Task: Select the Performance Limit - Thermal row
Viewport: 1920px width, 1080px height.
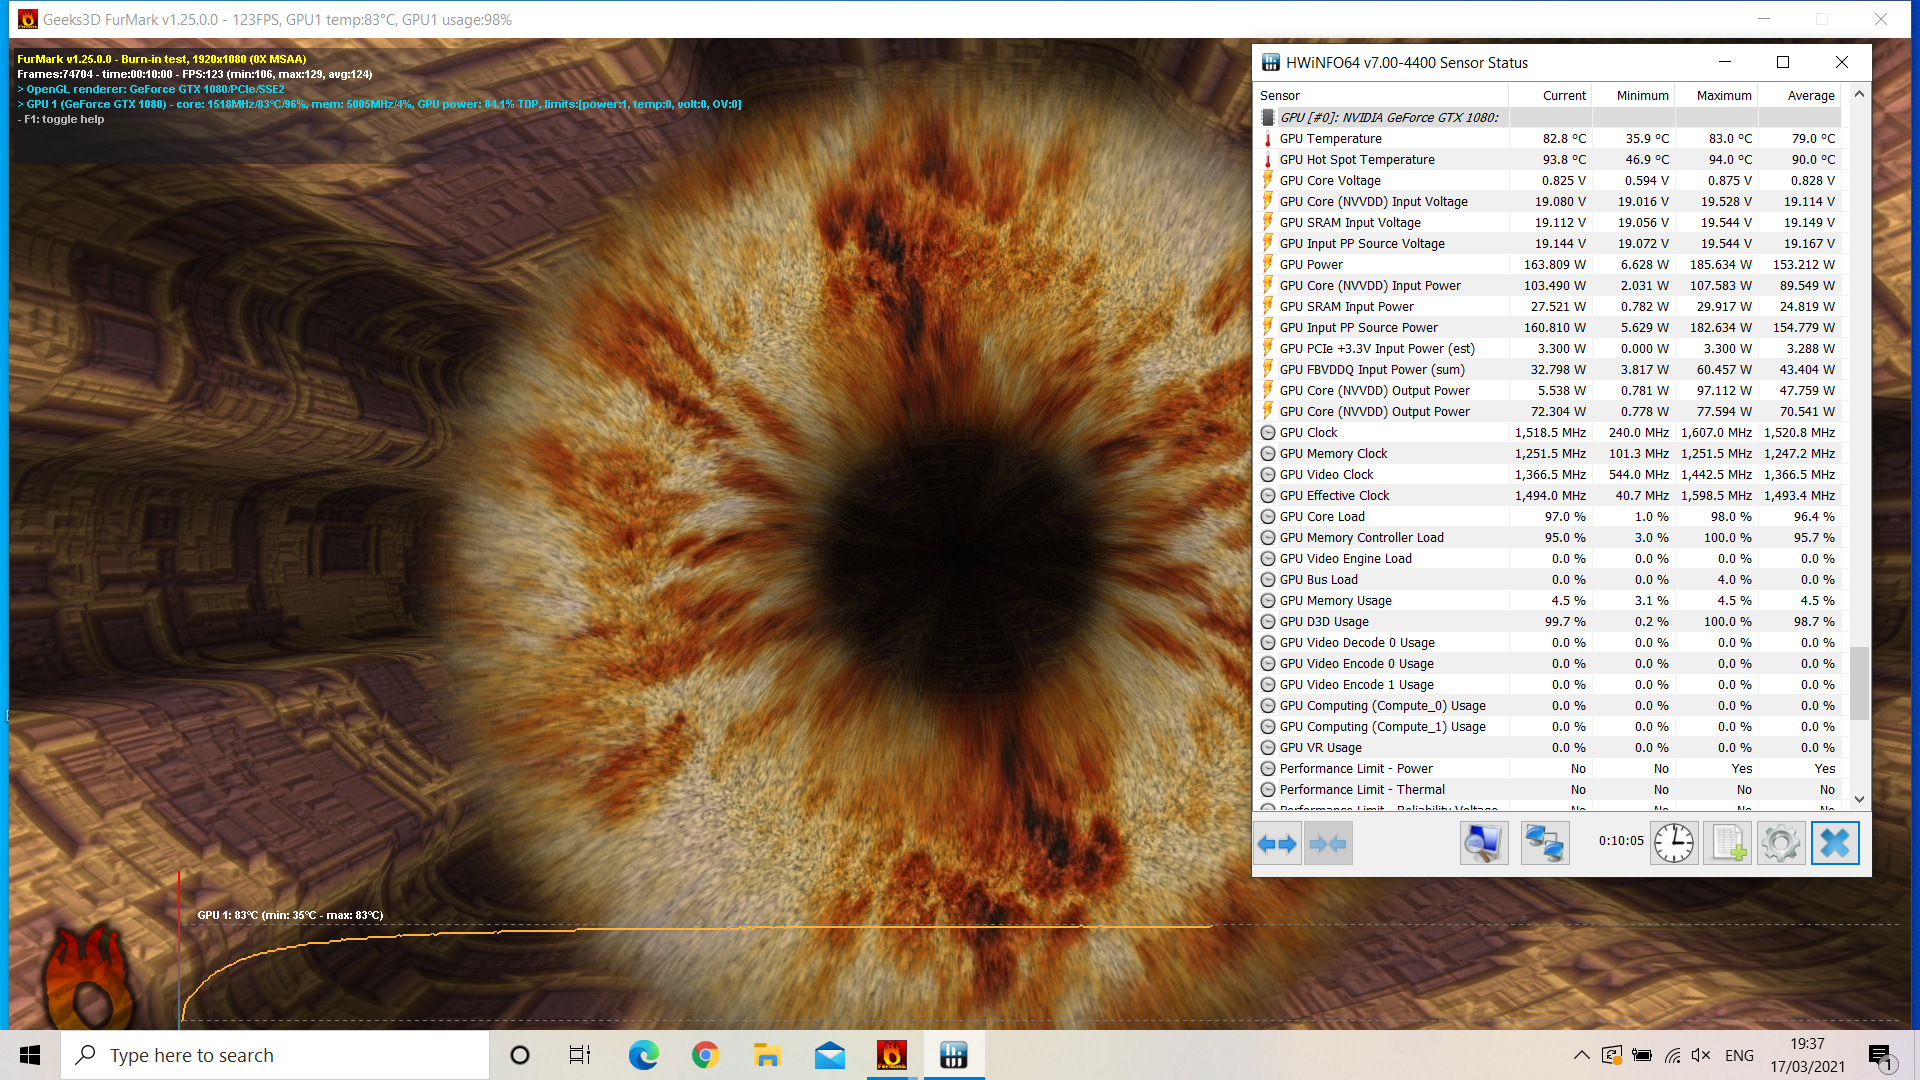Action: [1548, 790]
